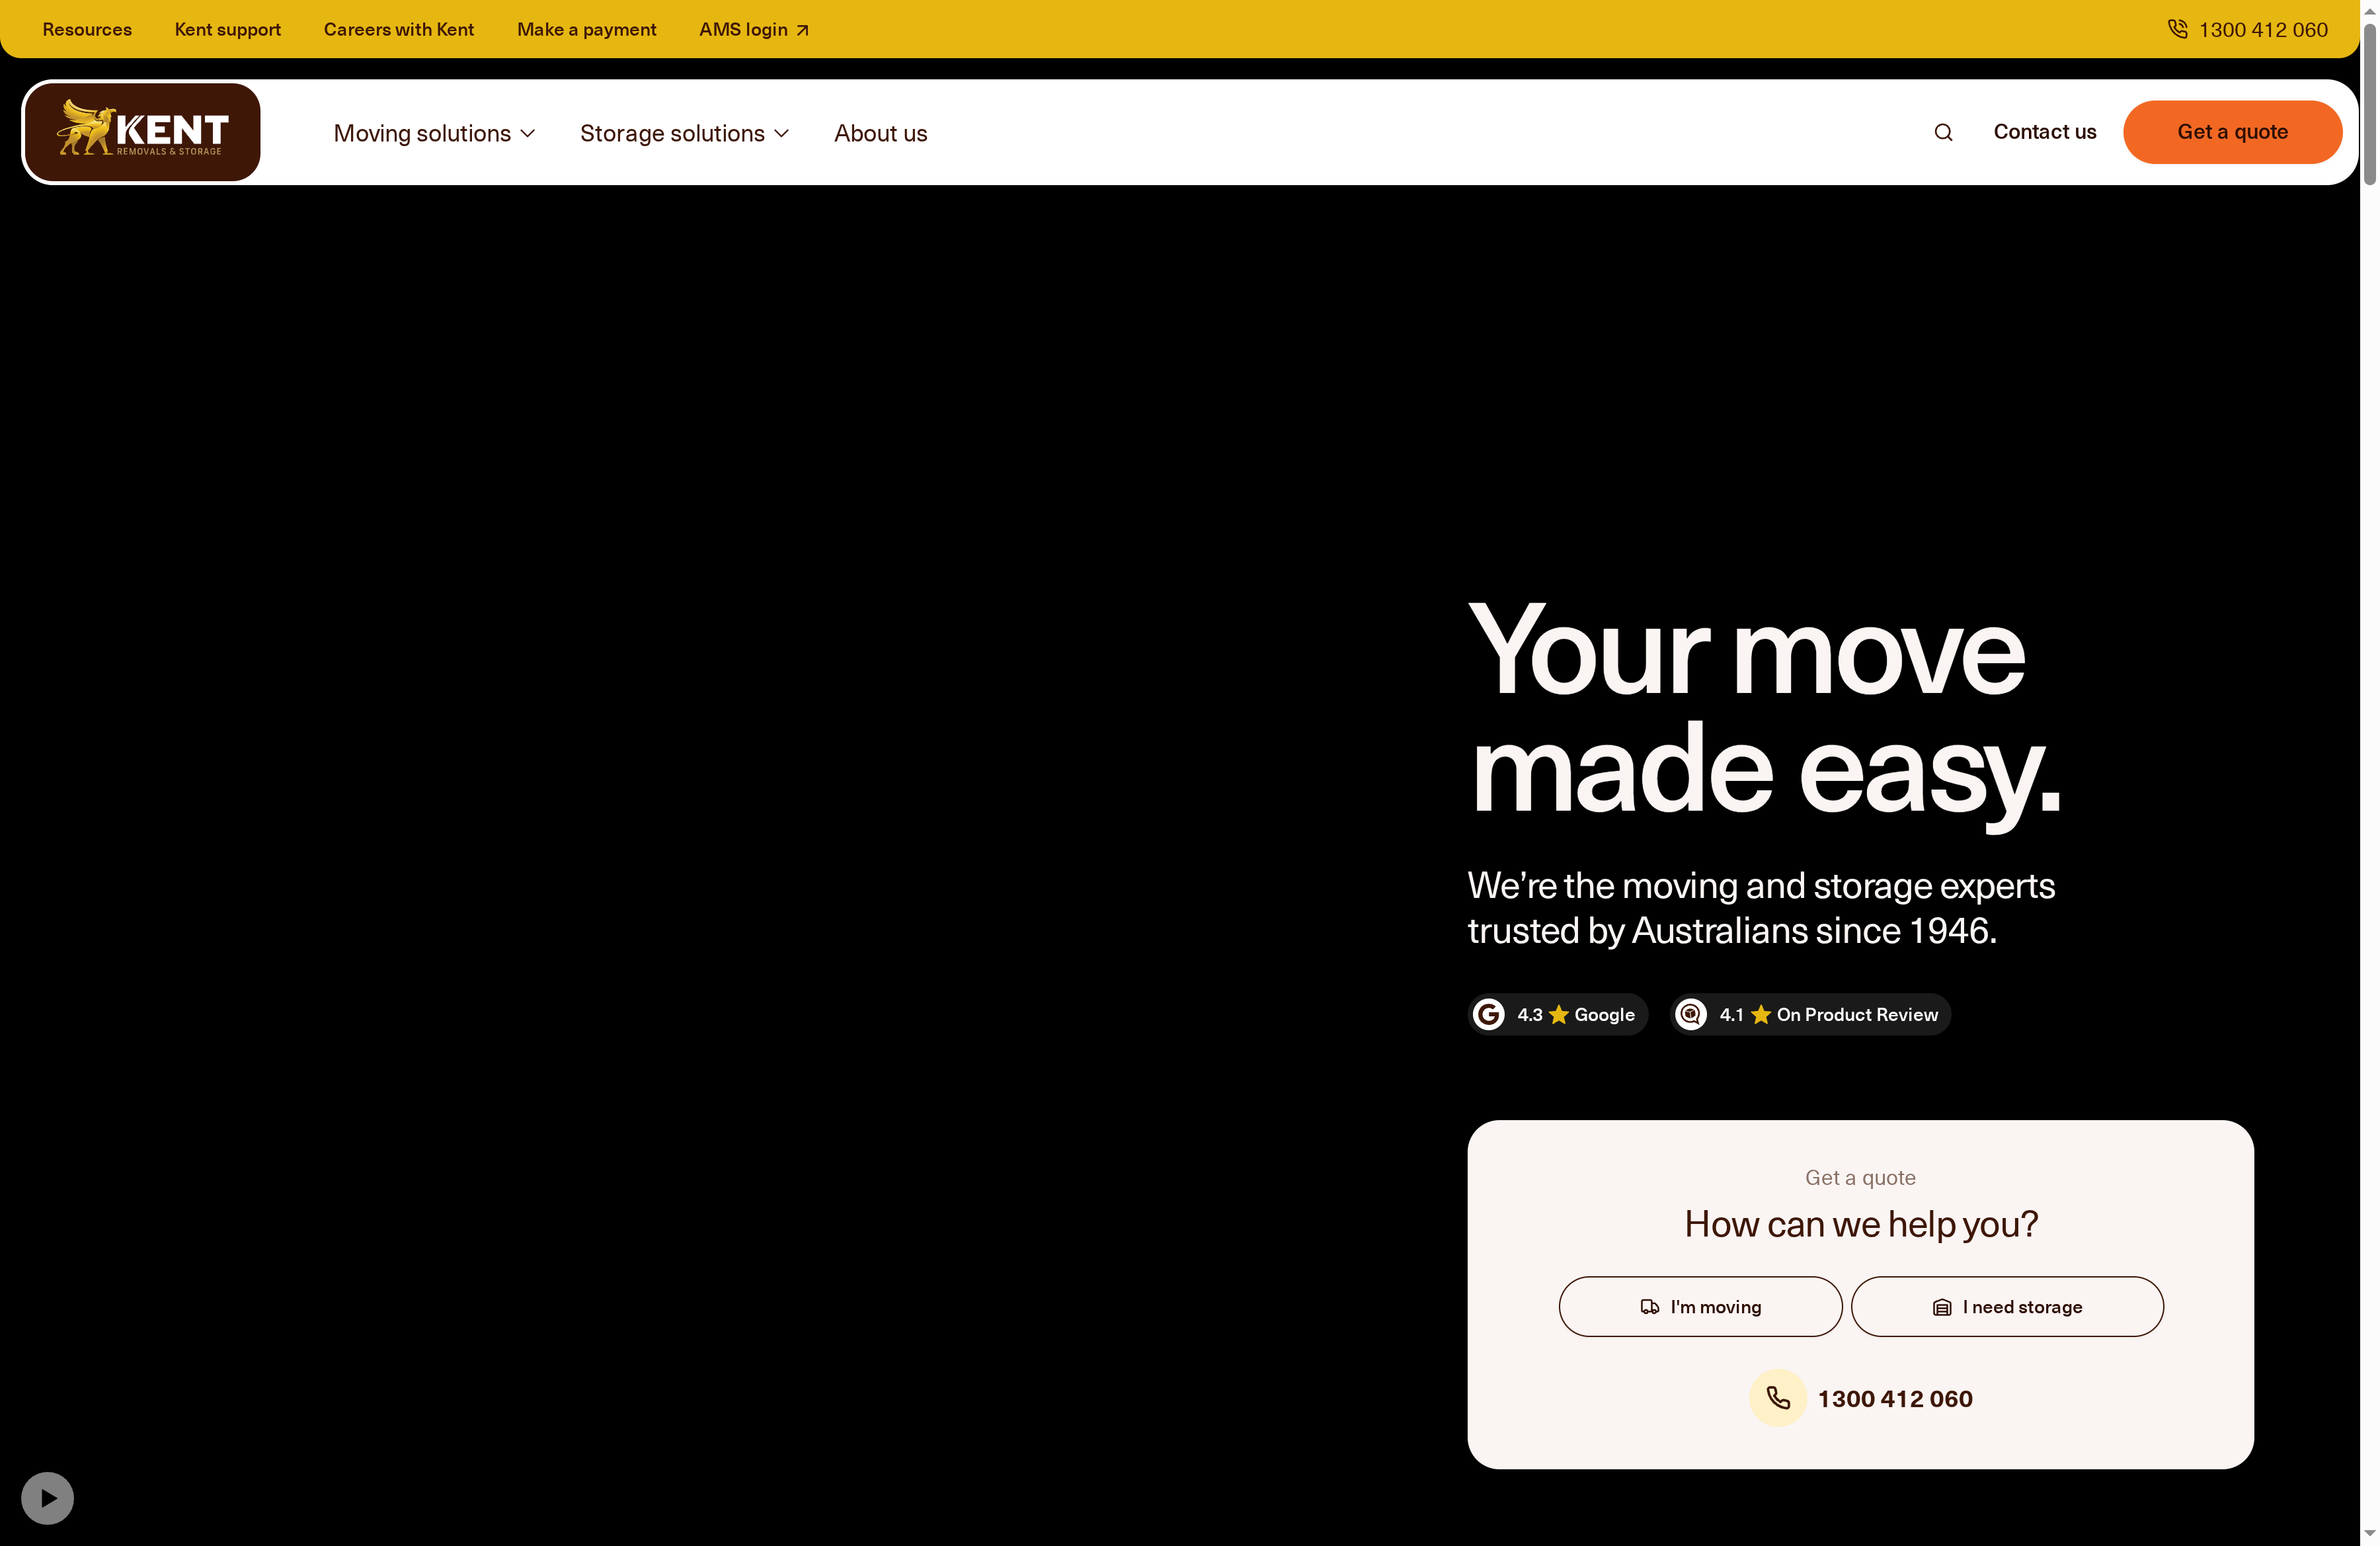The height and width of the screenshot is (1546, 2380).
Task: Click the scrollbar down arrow
Action: point(2370,1533)
